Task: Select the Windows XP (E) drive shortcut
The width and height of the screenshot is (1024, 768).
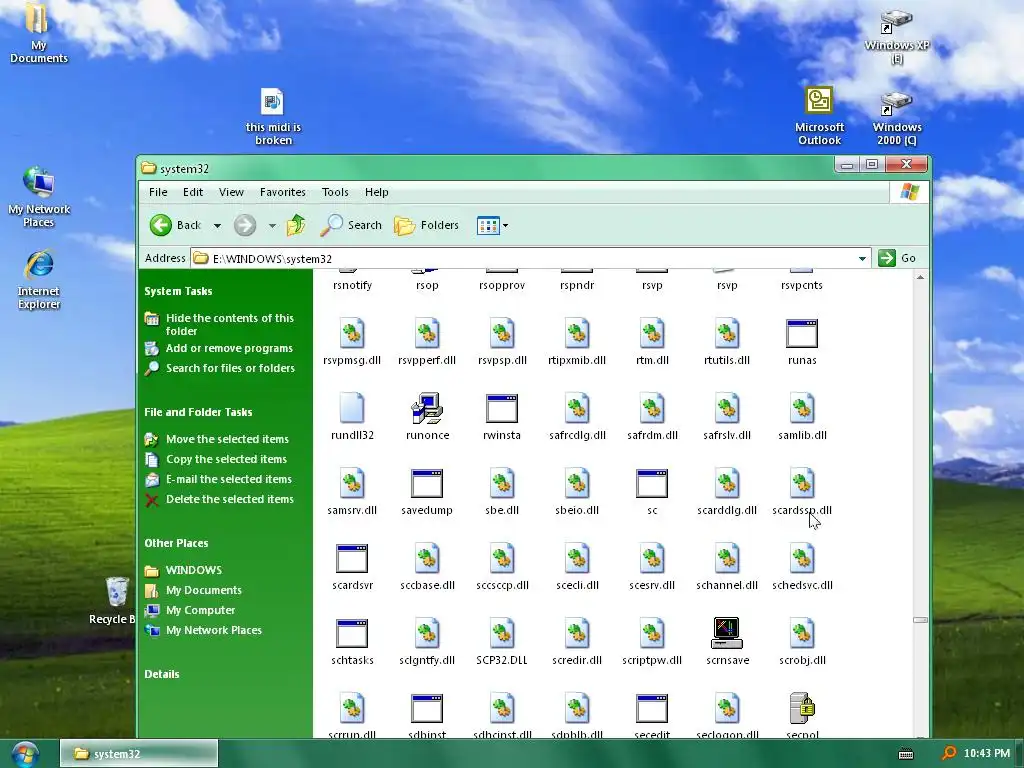Action: pyautogui.click(x=897, y=36)
